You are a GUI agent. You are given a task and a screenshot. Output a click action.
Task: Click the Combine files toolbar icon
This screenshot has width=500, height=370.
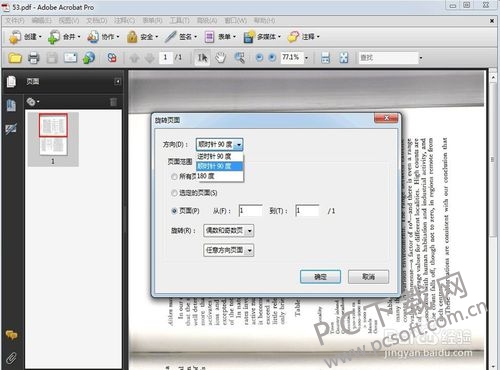coord(54,37)
